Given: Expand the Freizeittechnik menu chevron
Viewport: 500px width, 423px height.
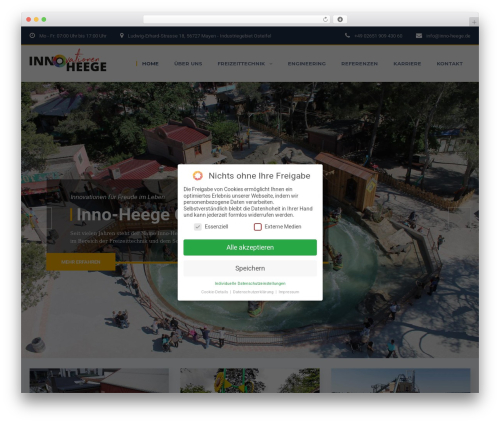Looking at the screenshot, I should click(x=271, y=64).
